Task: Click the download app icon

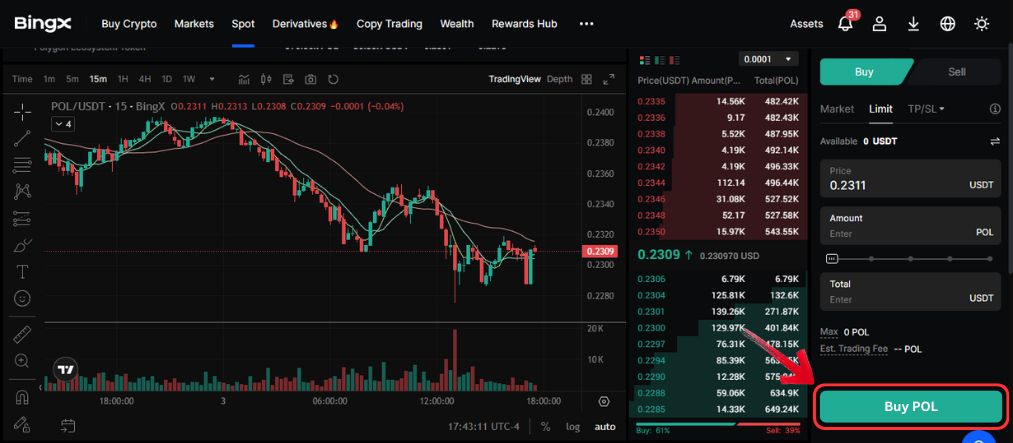Action: [914, 24]
